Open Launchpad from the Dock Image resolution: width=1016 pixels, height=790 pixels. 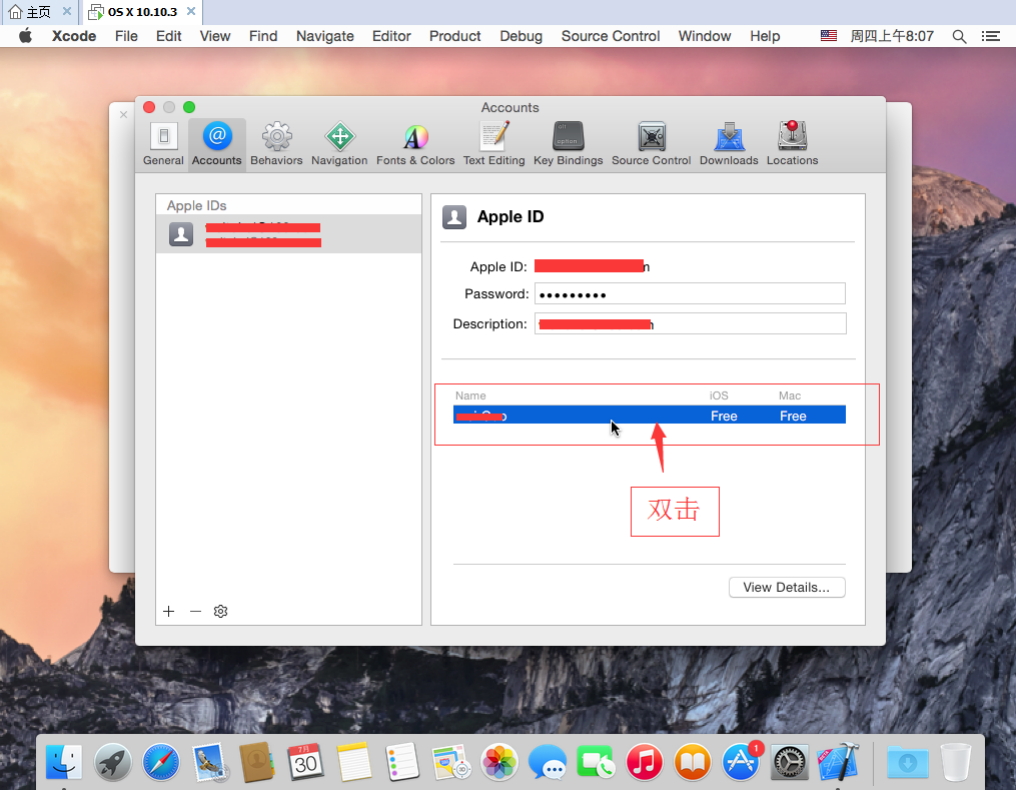(112, 761)
